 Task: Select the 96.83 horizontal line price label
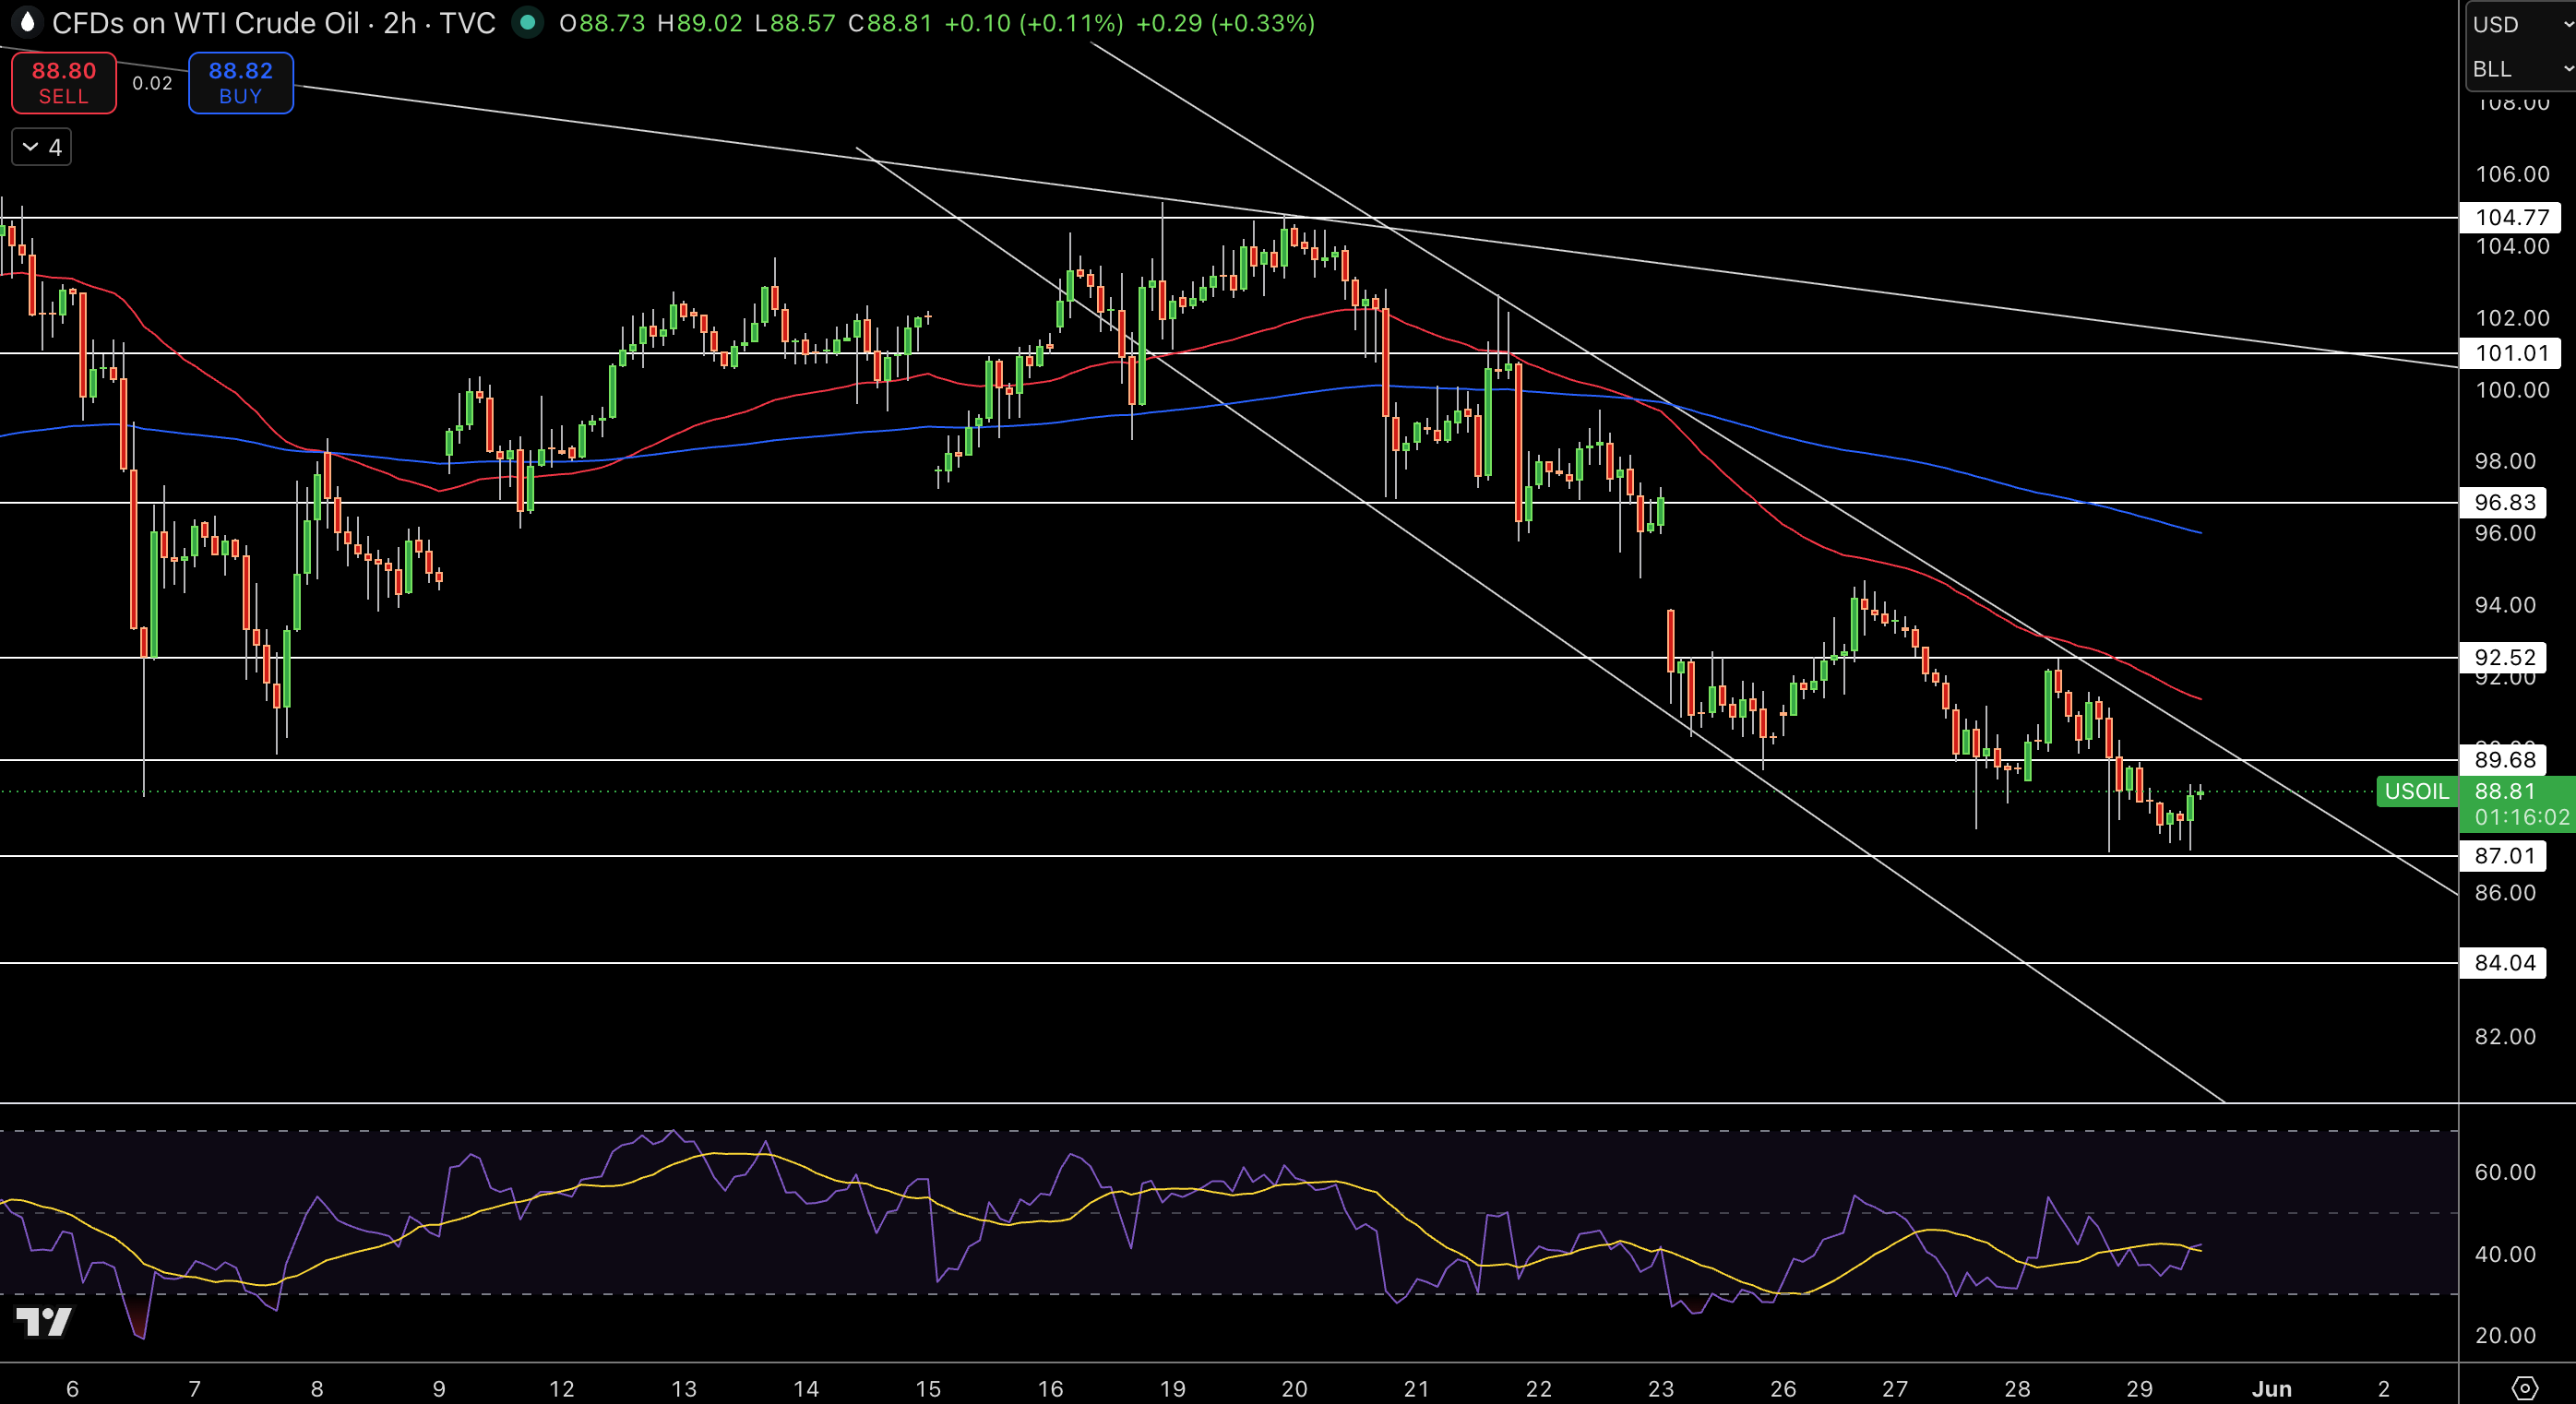2503,502
